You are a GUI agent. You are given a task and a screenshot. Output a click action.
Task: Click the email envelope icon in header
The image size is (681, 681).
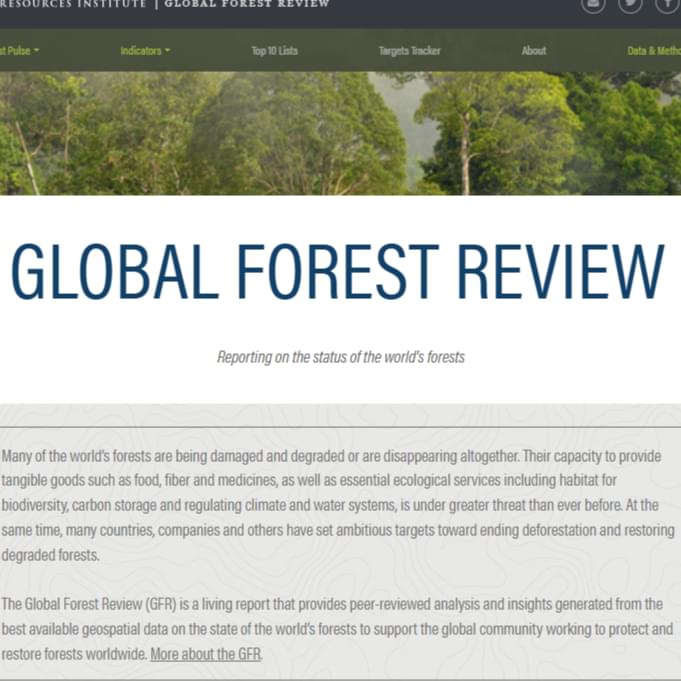click(594, 4)
